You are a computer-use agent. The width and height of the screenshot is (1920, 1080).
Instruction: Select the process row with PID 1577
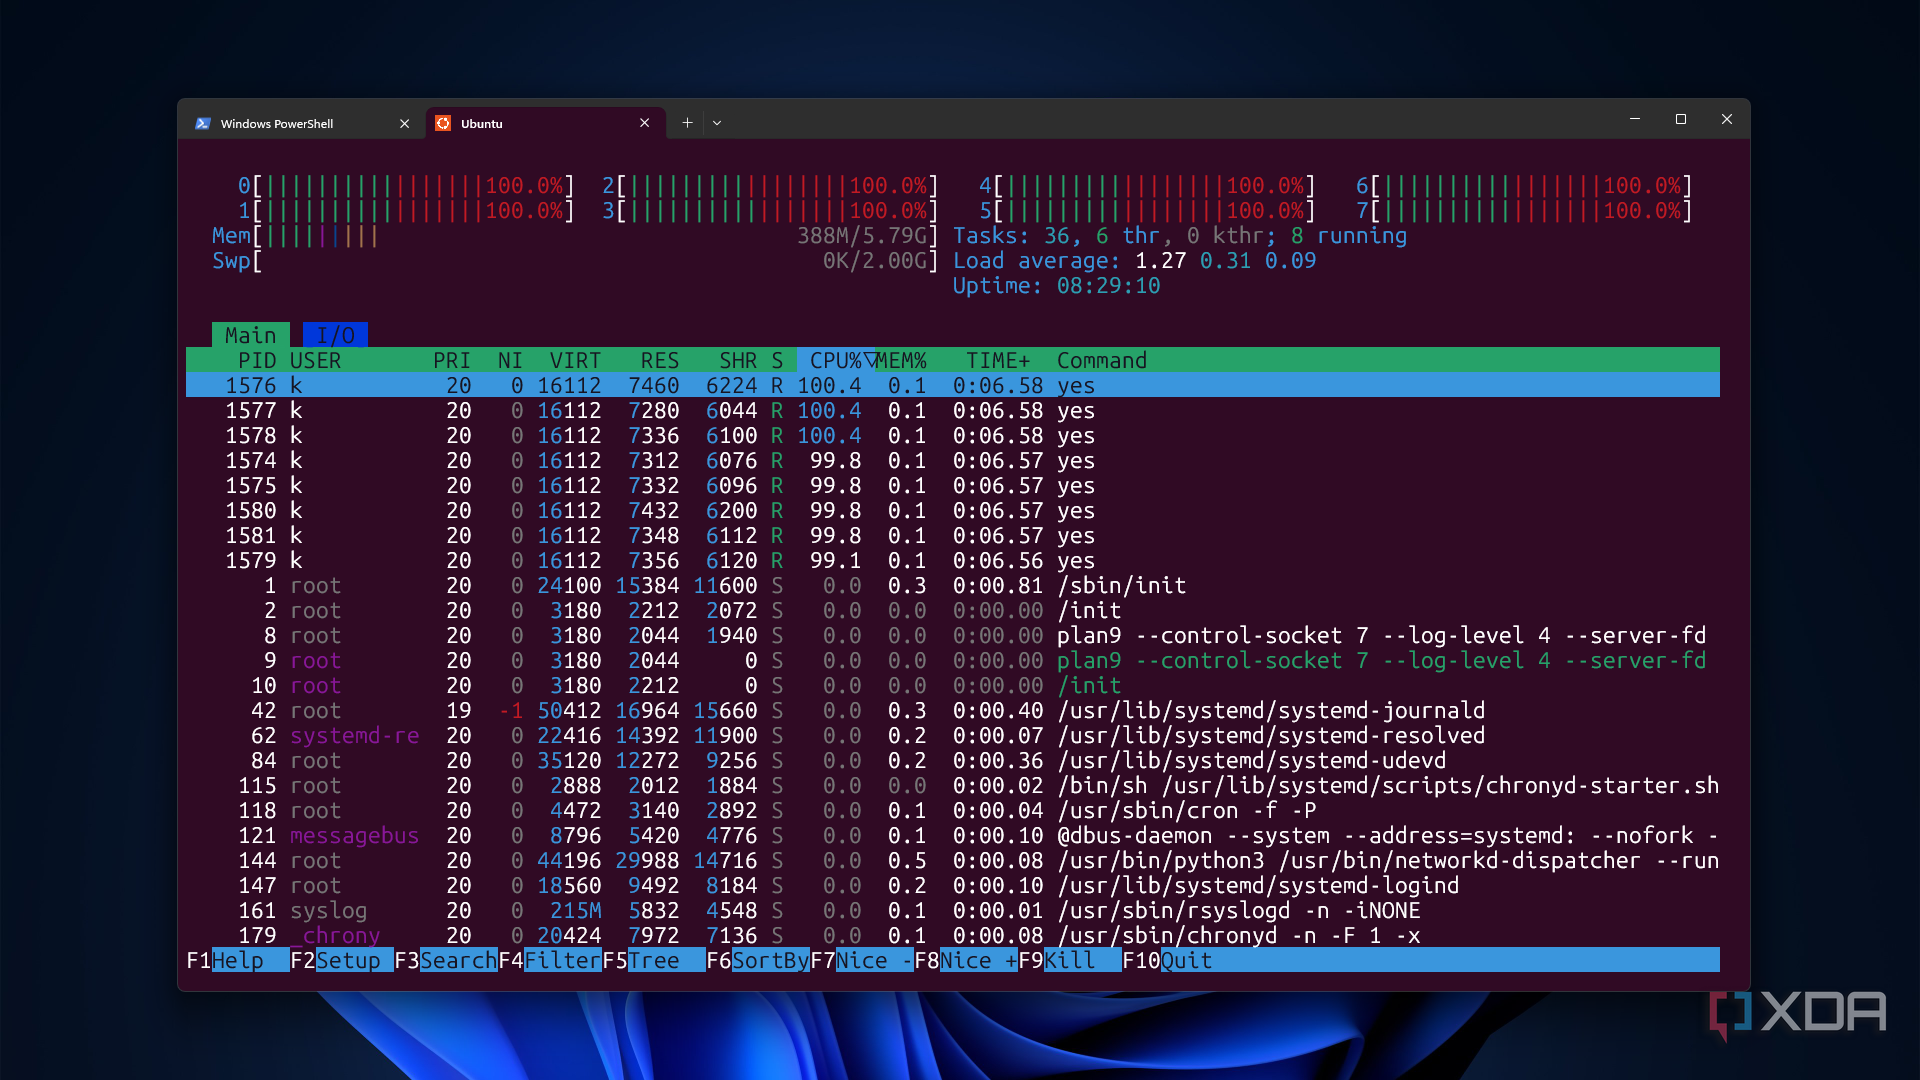[952, 410]
